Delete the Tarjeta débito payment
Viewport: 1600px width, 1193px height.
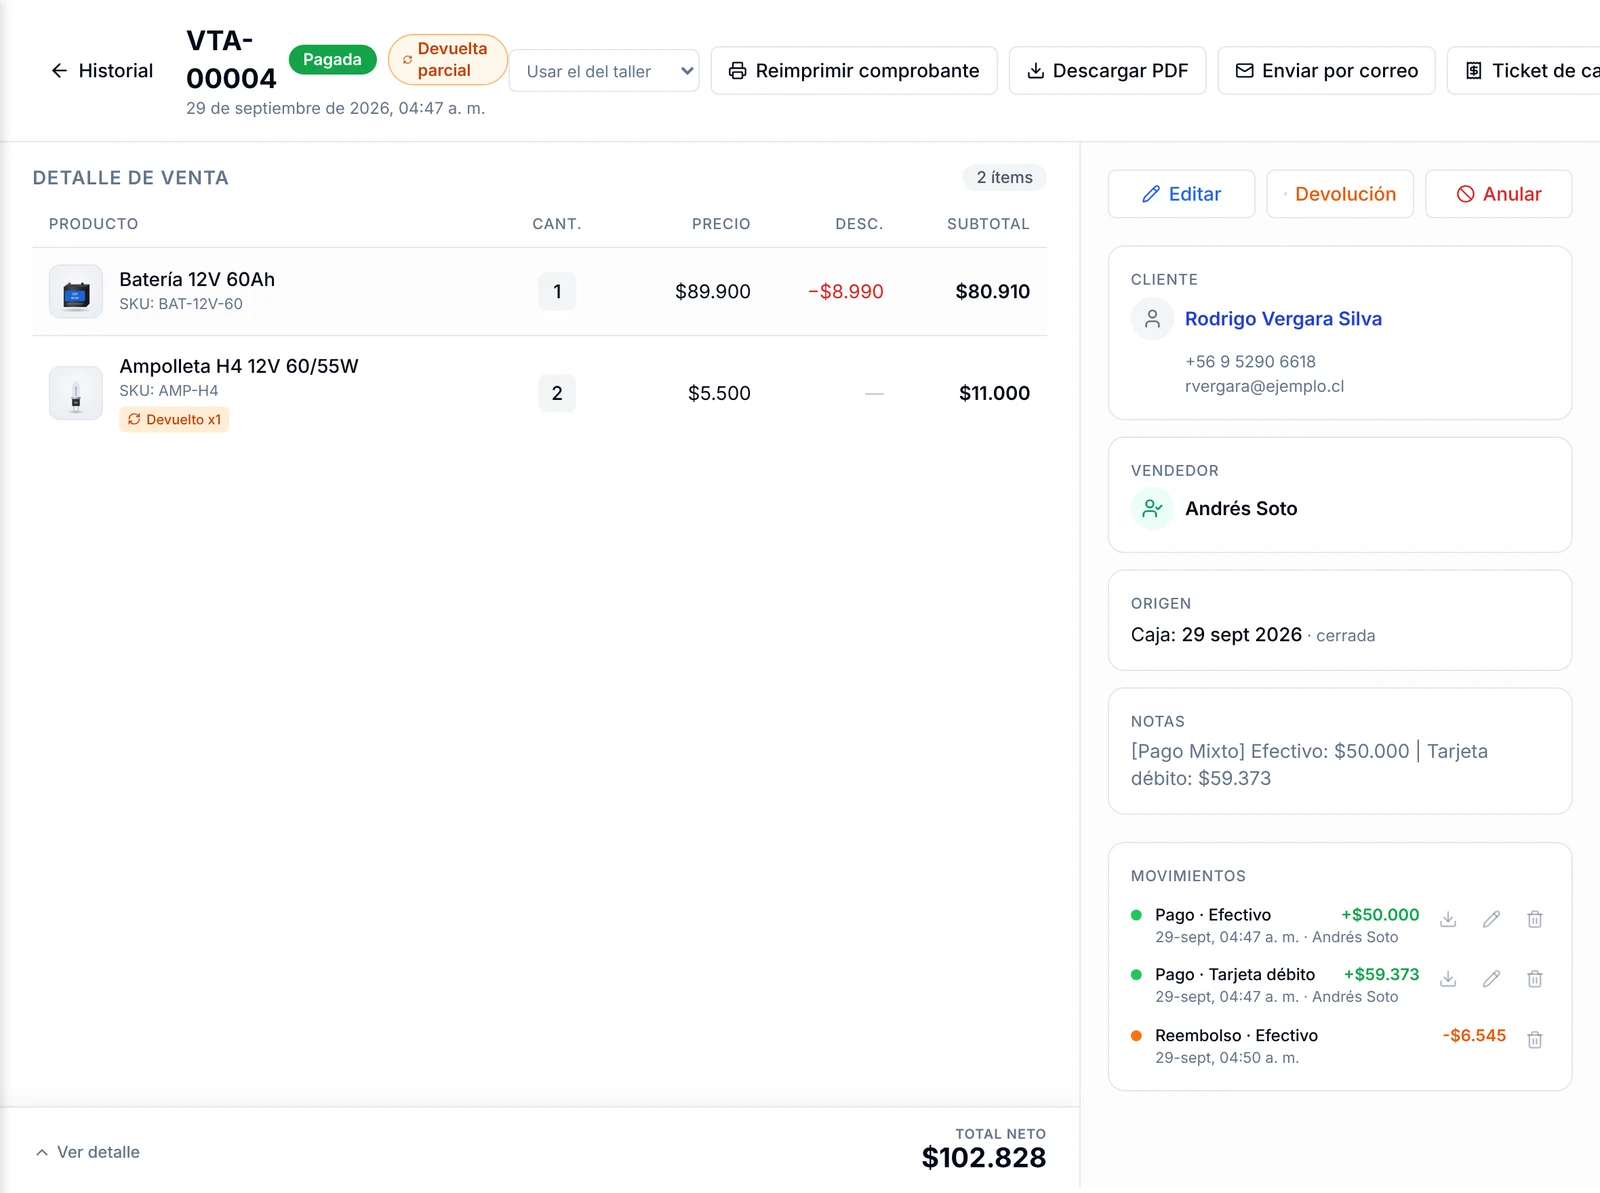(1535, 979)
